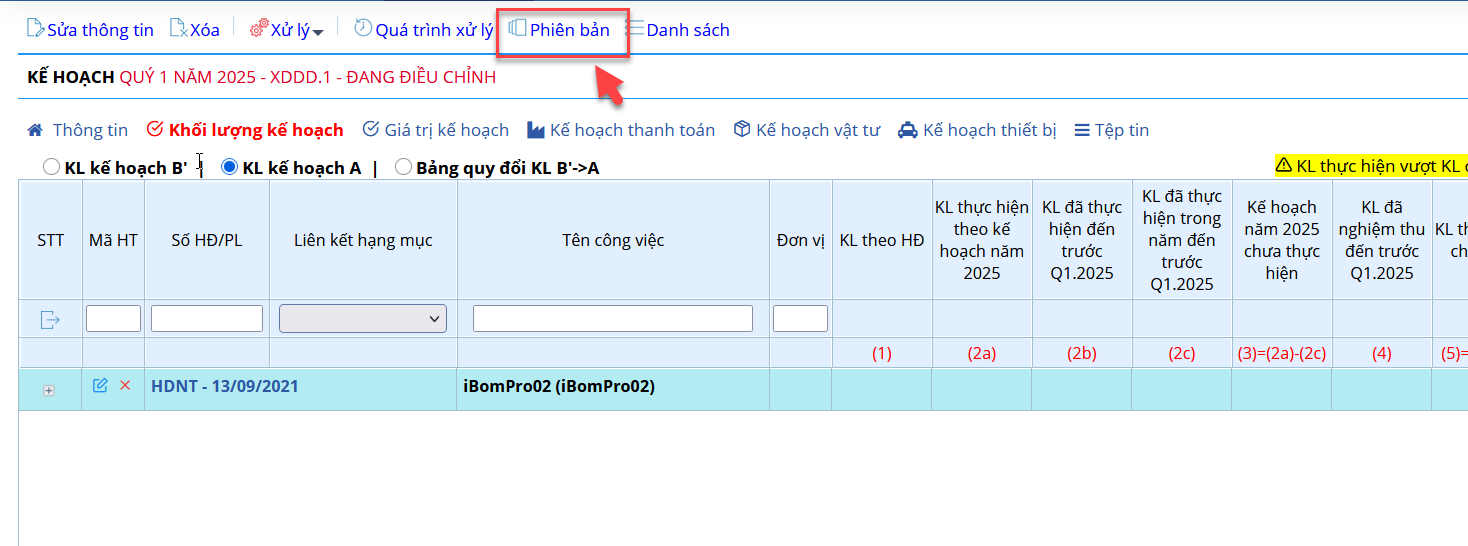
Task: Click the export arrow icon in filter row
Action: 50,320
